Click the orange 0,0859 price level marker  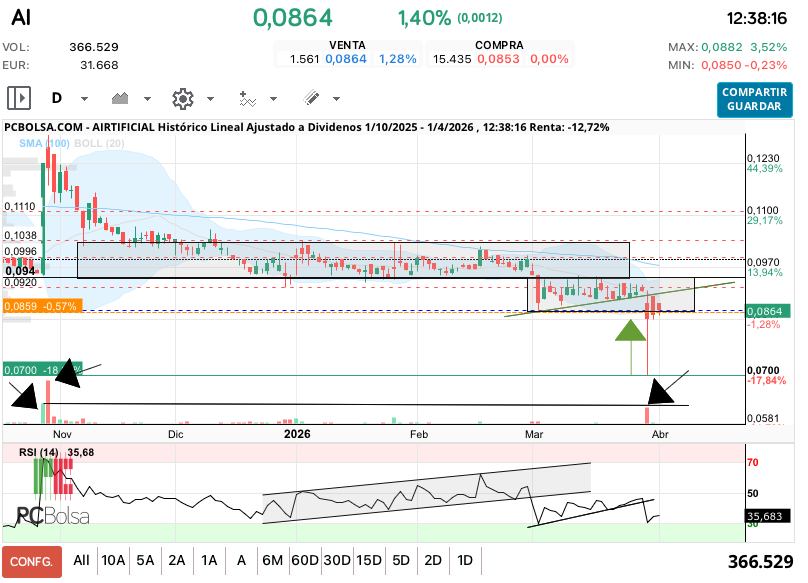pos(41,306)
